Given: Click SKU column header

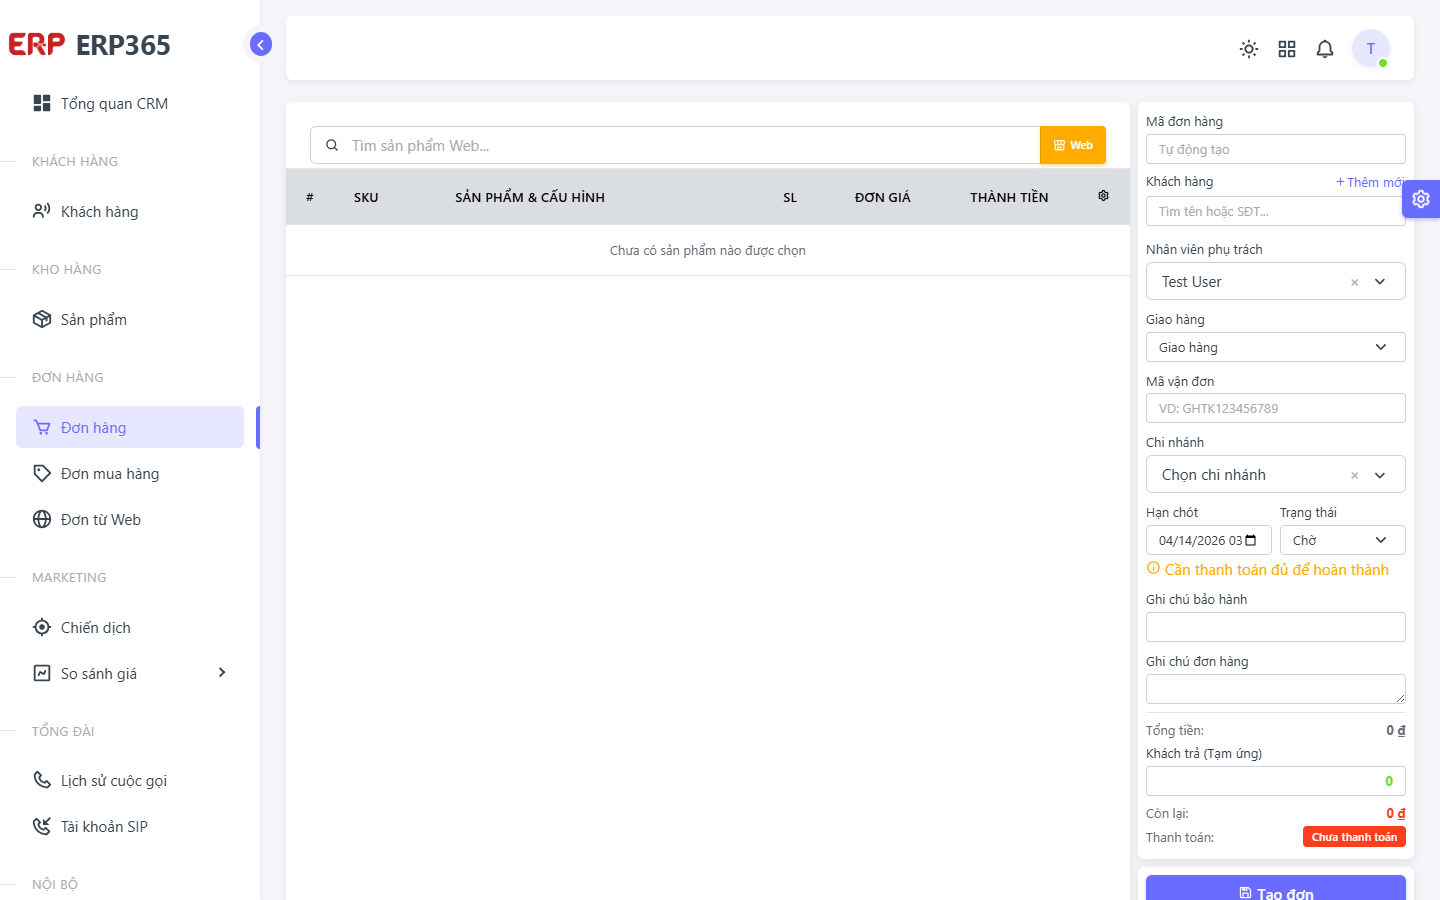Looking at the screenshot, I should click(x=366, y=197).
